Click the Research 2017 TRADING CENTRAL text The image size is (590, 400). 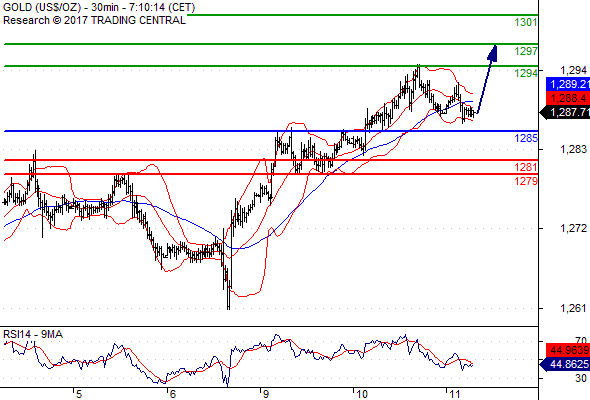click(x=94, y=20)
